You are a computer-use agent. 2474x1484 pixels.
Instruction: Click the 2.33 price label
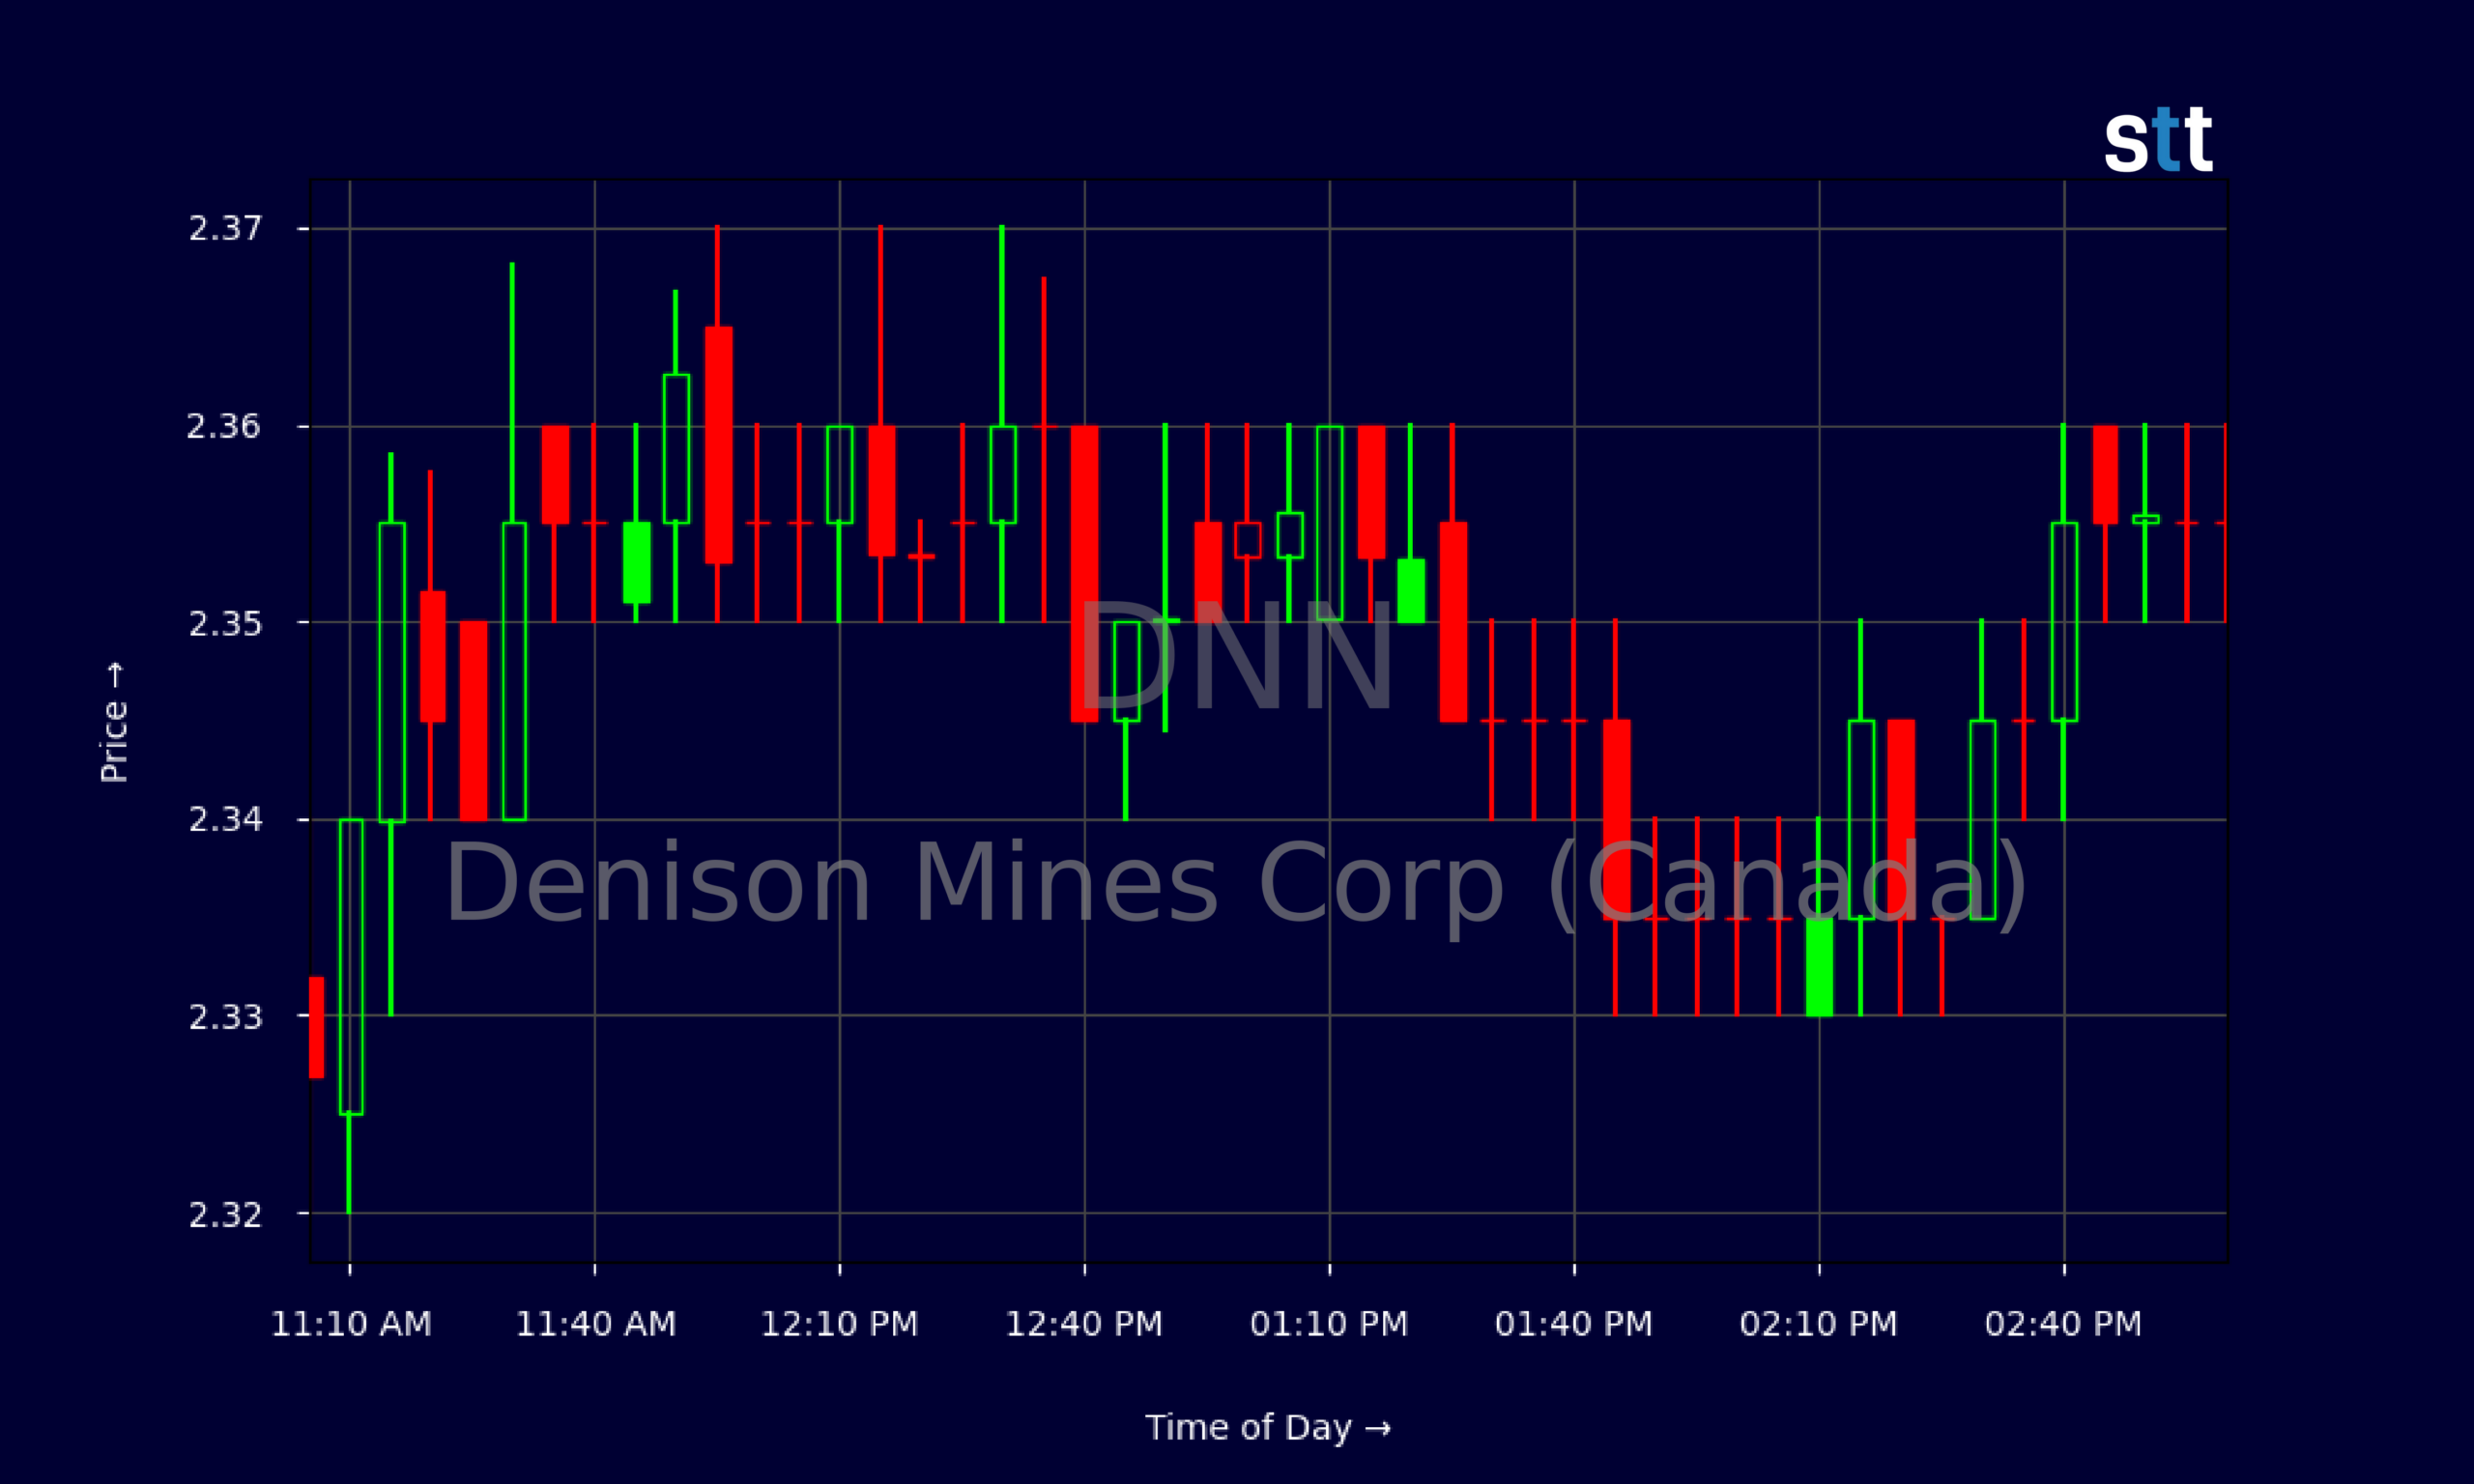225,1017
